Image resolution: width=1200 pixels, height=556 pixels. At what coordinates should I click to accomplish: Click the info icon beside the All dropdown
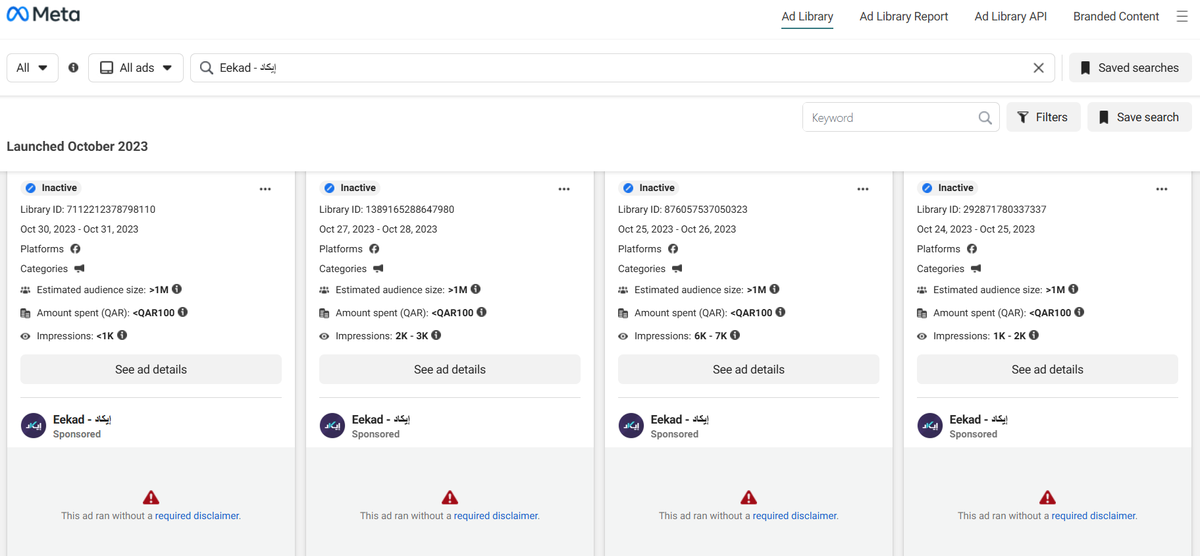tap(73, 68)
